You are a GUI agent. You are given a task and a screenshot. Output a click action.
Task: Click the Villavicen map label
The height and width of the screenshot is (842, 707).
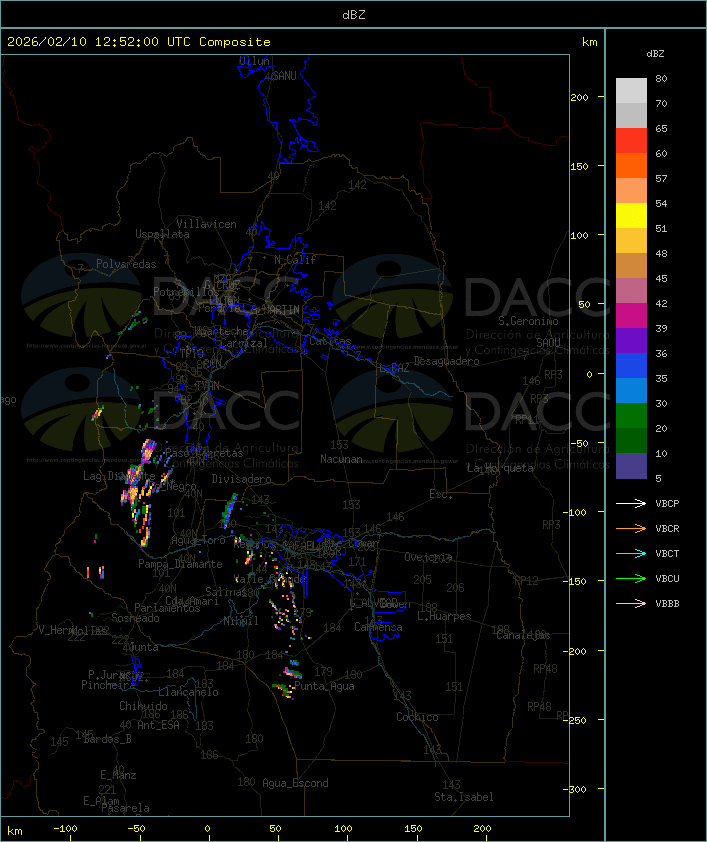[207, 224]
